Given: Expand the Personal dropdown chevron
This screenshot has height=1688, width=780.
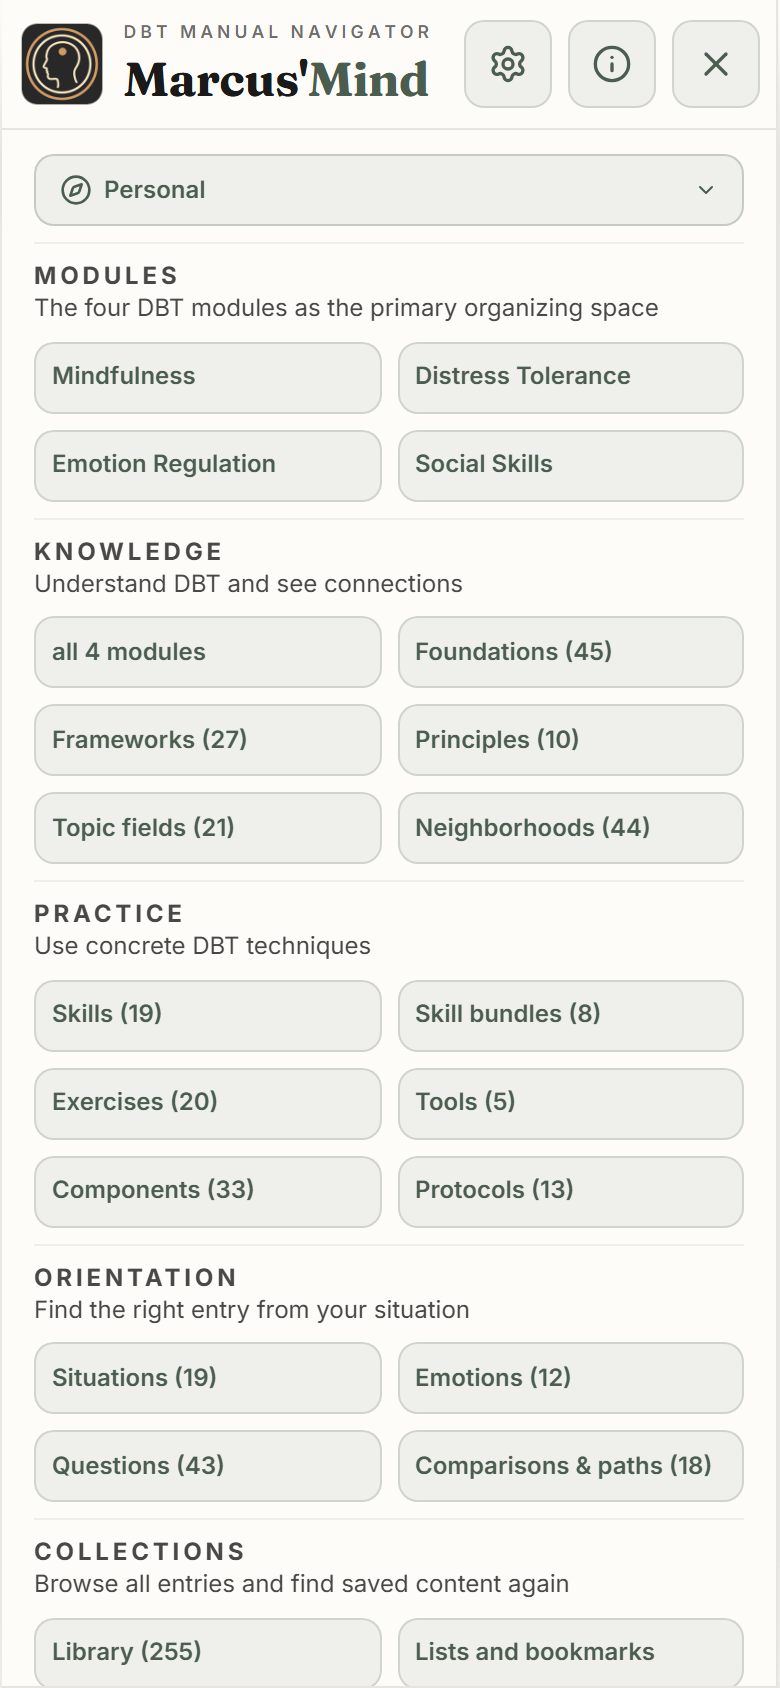Looking at the screenshot, I should [x=706, y=190].
